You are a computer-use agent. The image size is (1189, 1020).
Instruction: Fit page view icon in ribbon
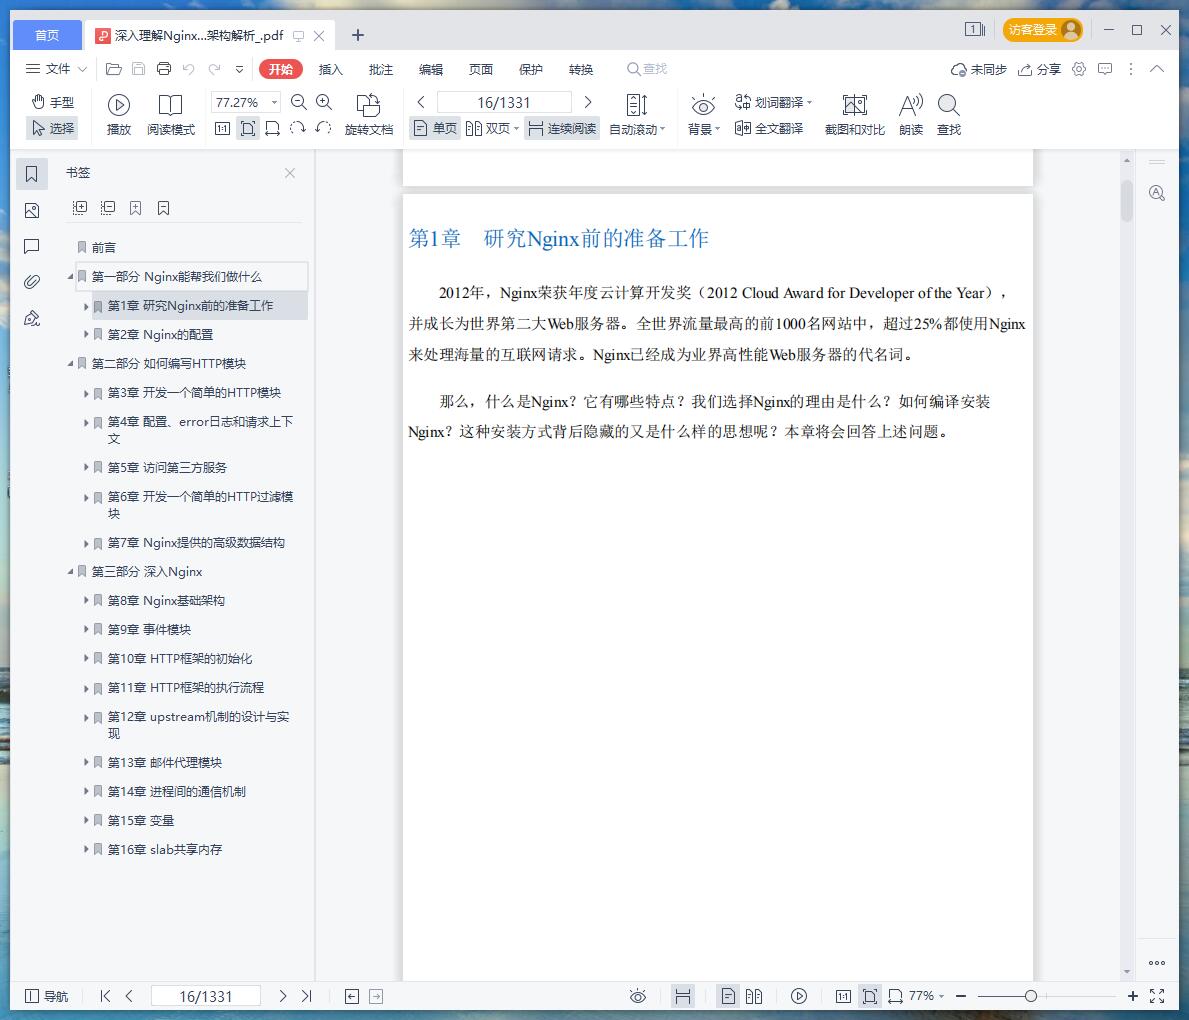pos(248,128)
